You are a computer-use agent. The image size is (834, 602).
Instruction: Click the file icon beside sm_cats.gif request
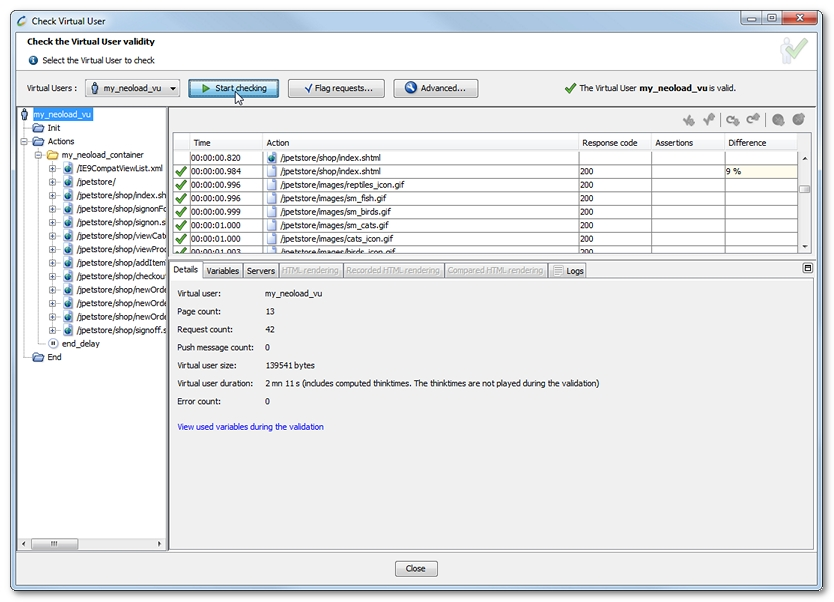coord(272,225)
